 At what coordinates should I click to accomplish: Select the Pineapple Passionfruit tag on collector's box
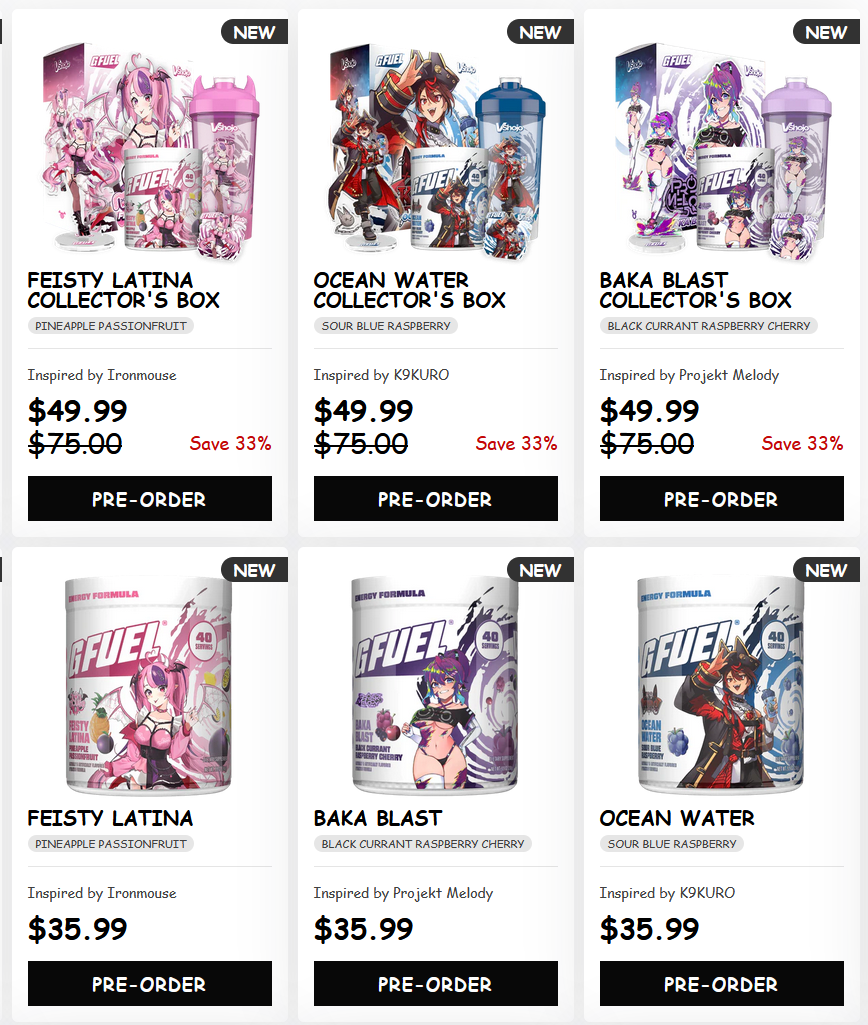(x=110, y=326)
